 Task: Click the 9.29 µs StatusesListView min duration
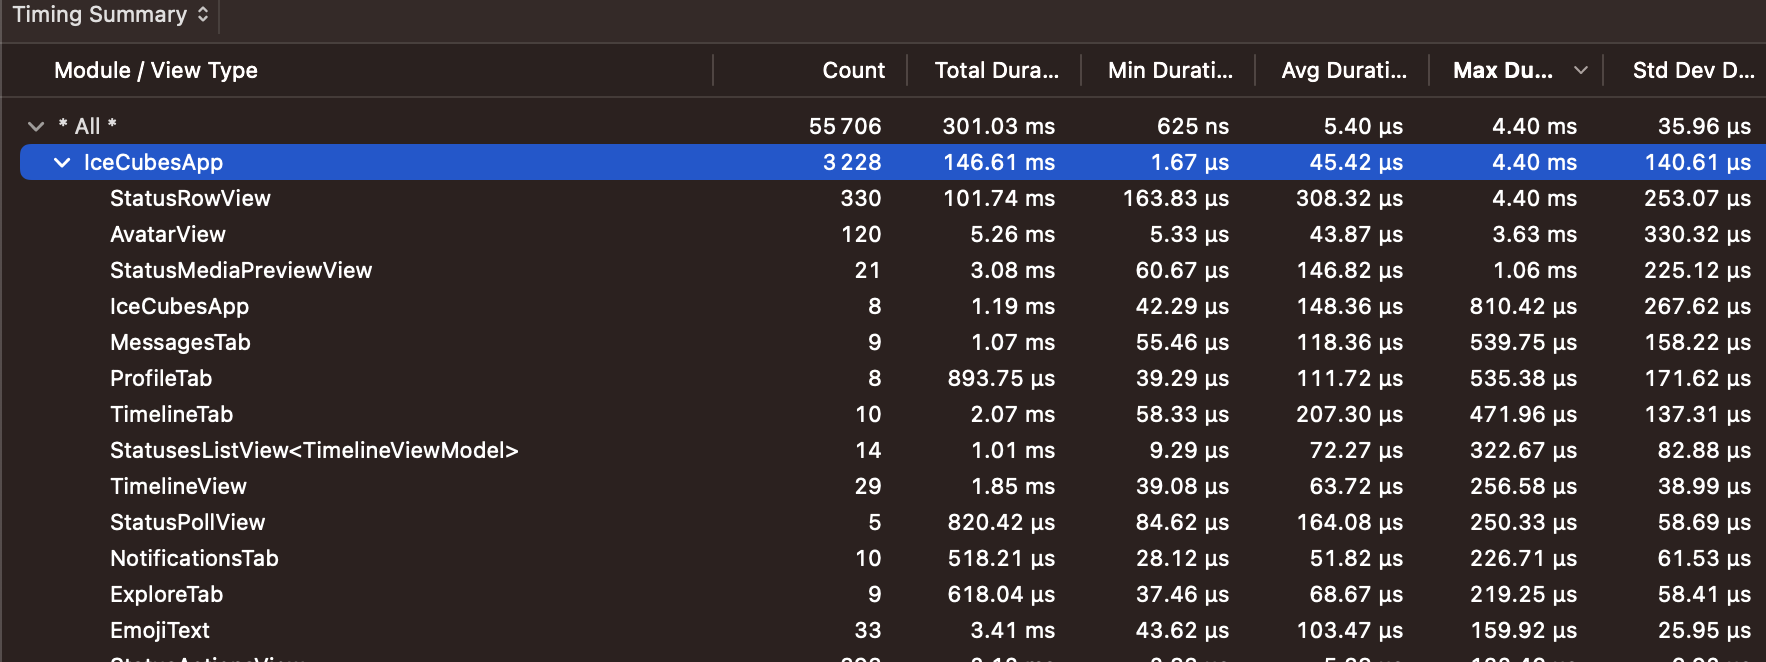pos(1189,450)
